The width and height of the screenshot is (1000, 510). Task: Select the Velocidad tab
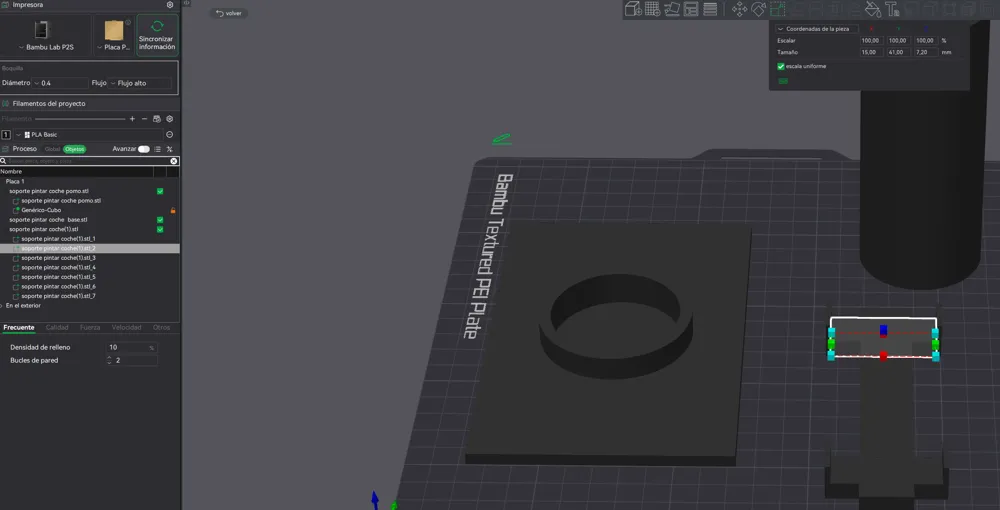127,328
